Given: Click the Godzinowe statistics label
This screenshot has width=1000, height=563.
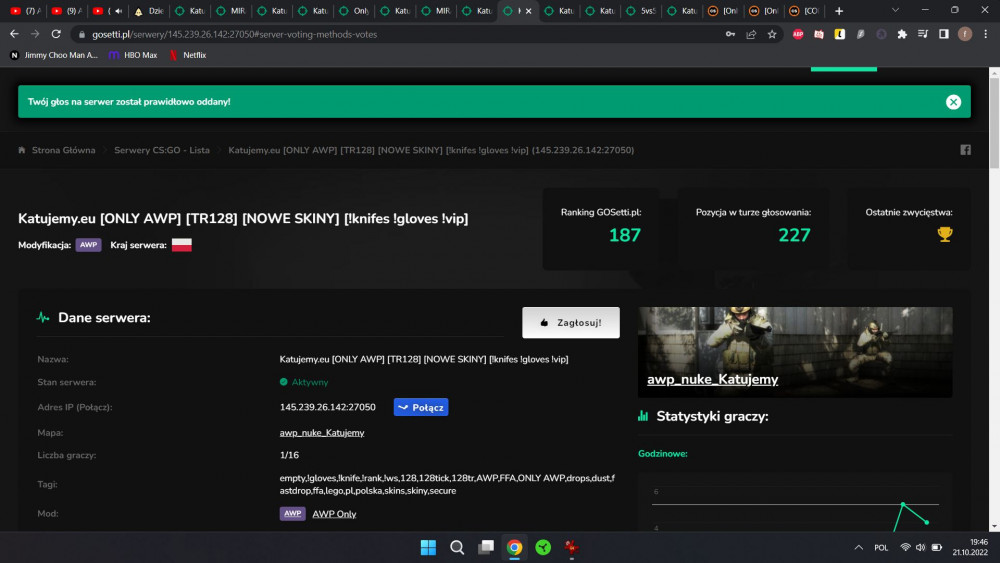Looking at the screenshot, I should (663, 454).
